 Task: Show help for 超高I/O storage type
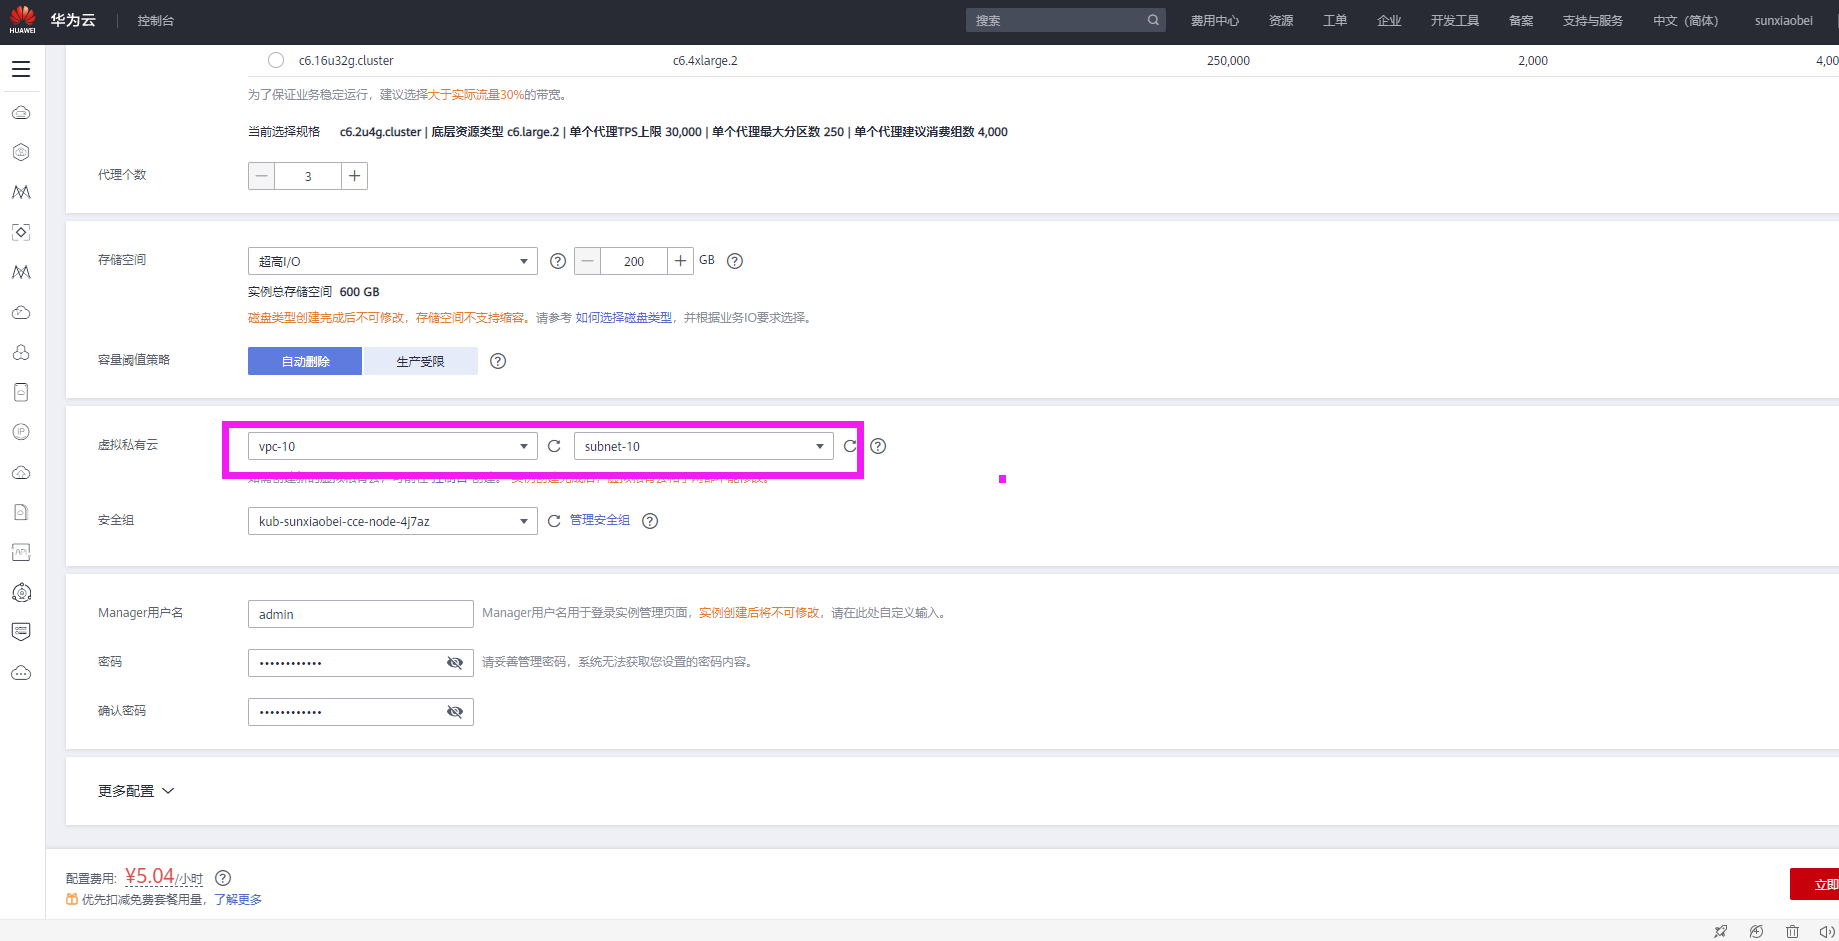click(x=558, y=261)
